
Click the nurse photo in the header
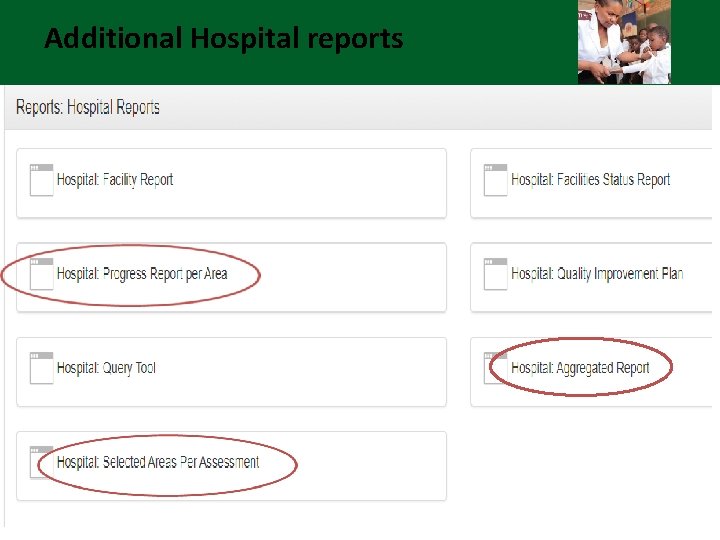pos(624,42)
